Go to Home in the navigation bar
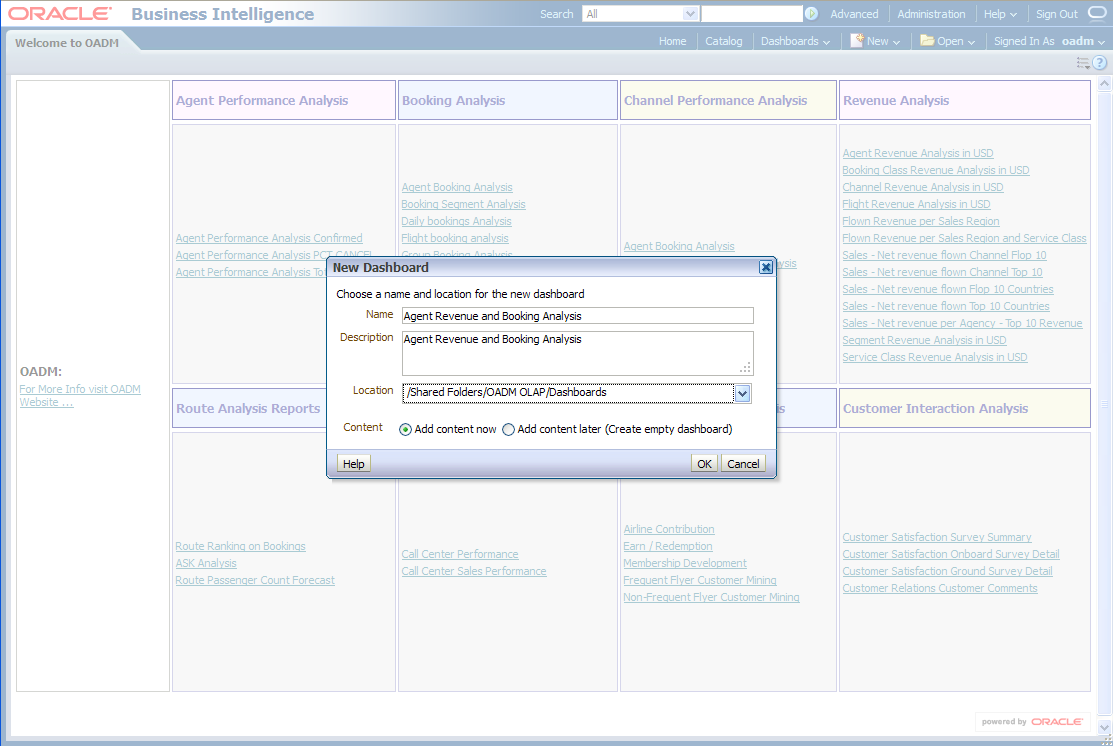This screenshot has width=1113, height=746. [672, 41]
